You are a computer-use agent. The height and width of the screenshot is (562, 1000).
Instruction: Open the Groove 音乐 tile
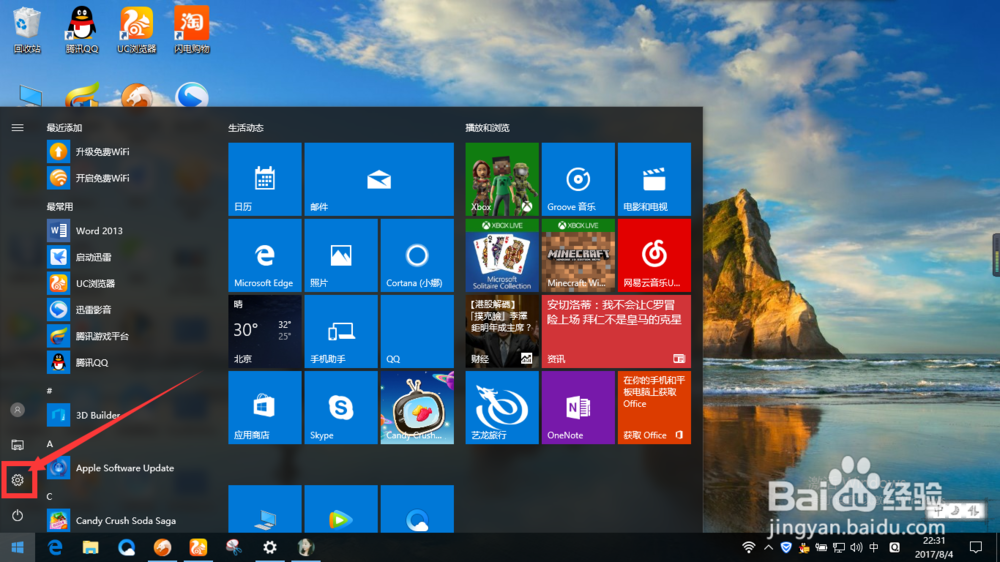pos(578,179)
